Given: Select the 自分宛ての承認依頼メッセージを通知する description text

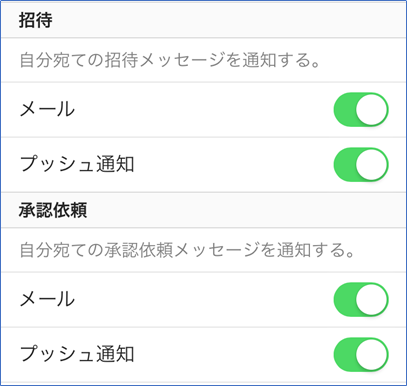Looking at the screenshot, I should click(x=187, y=250).
